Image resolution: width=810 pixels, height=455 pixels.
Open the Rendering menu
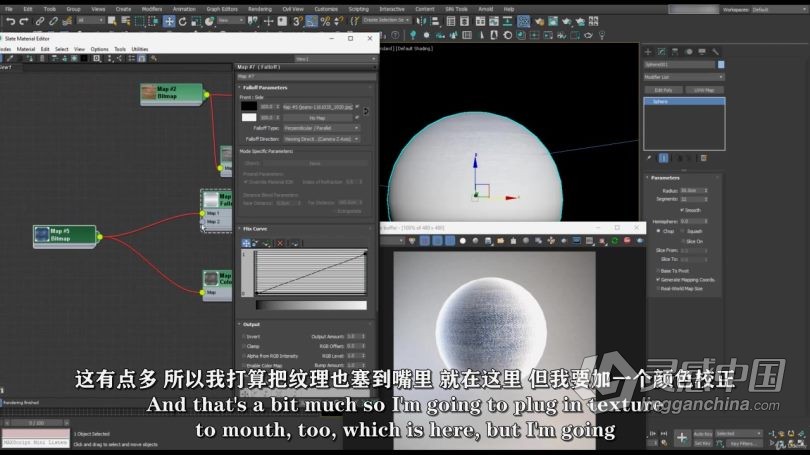click(259, 9)
